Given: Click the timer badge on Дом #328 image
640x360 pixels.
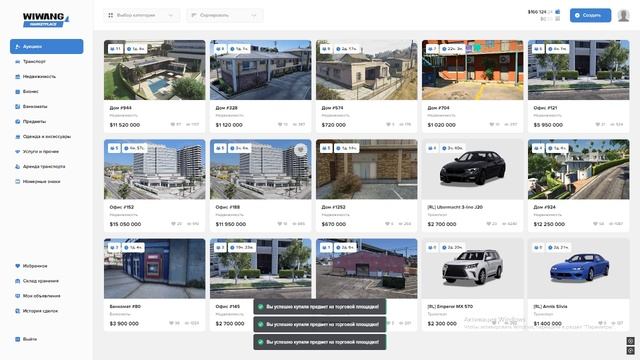Looking at the screenshot, I should coord(240,49).
